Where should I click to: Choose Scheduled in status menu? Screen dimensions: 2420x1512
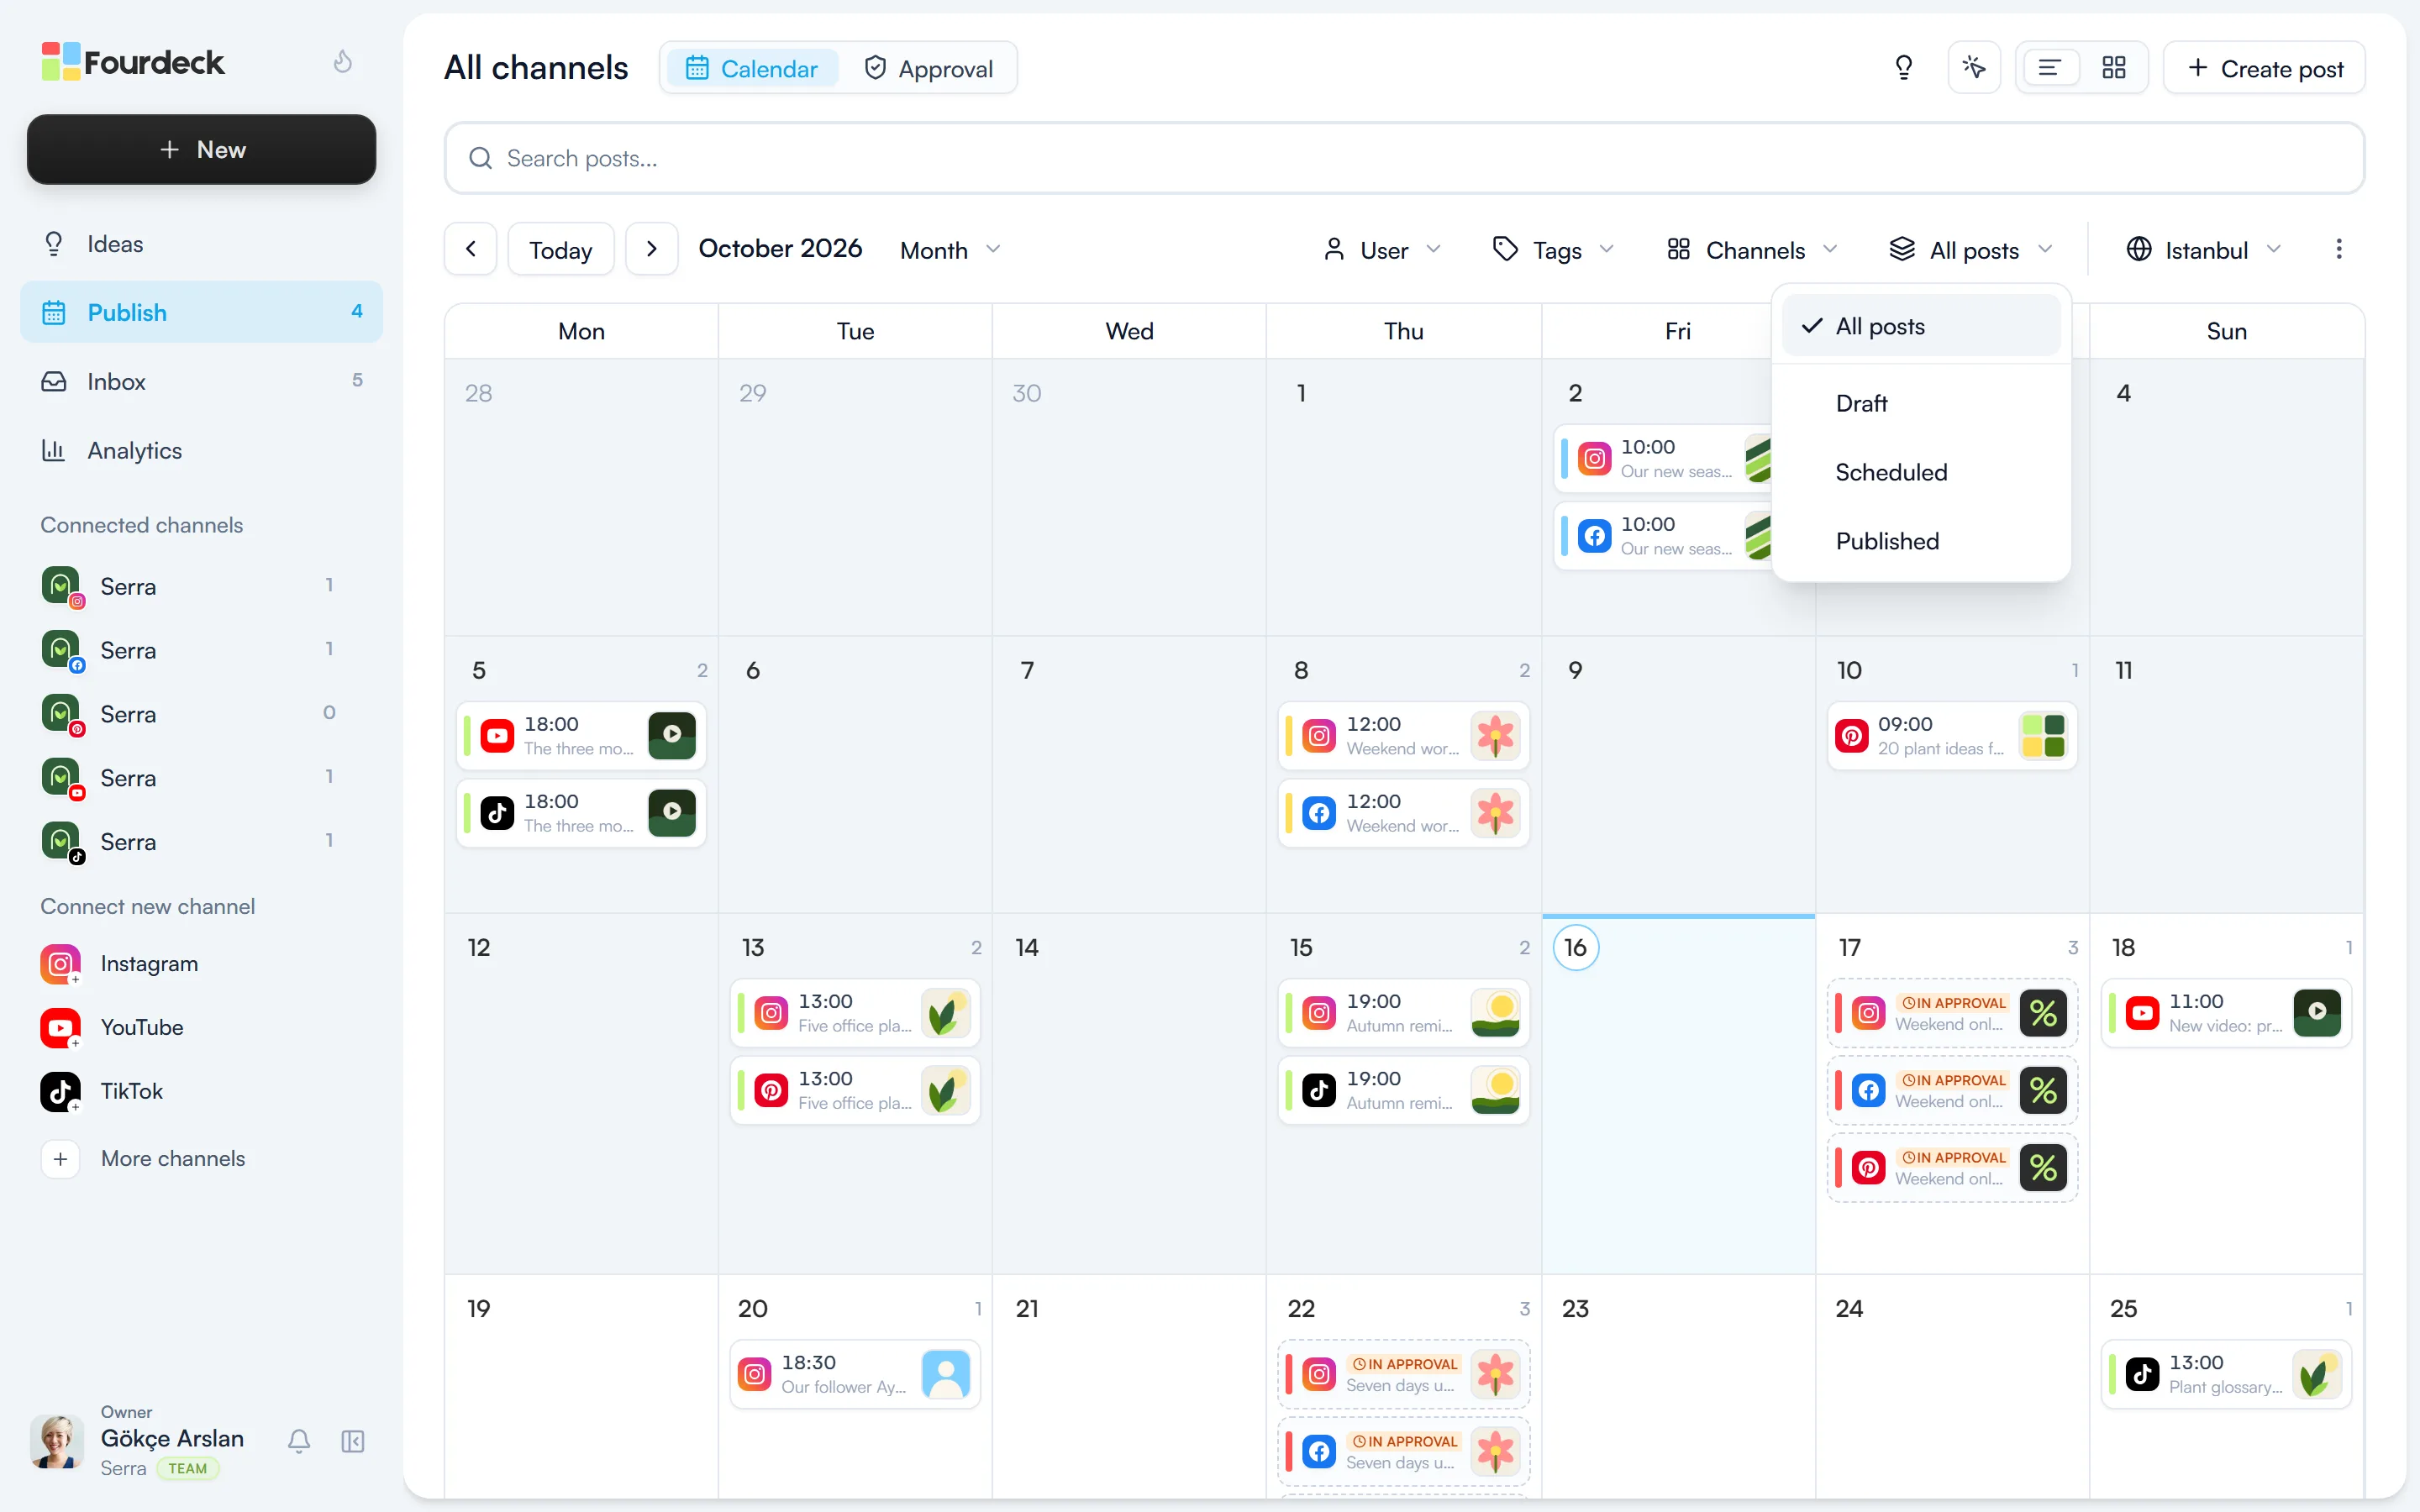point(1920,472)
